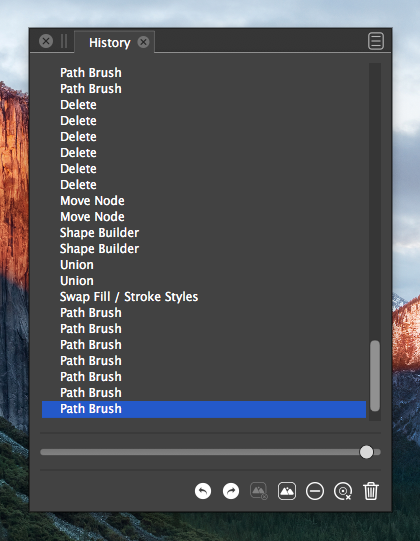Click the history position slider knob
420x541 pixels.
pos(366,452)
